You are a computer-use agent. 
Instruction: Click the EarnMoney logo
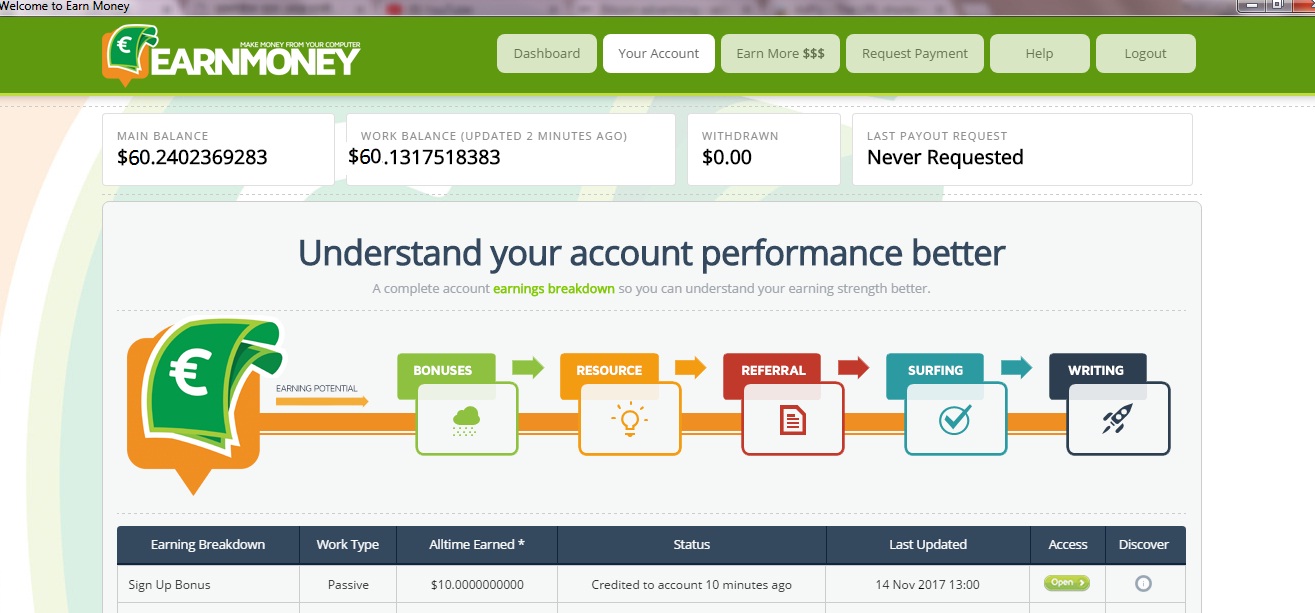(231, 55)
